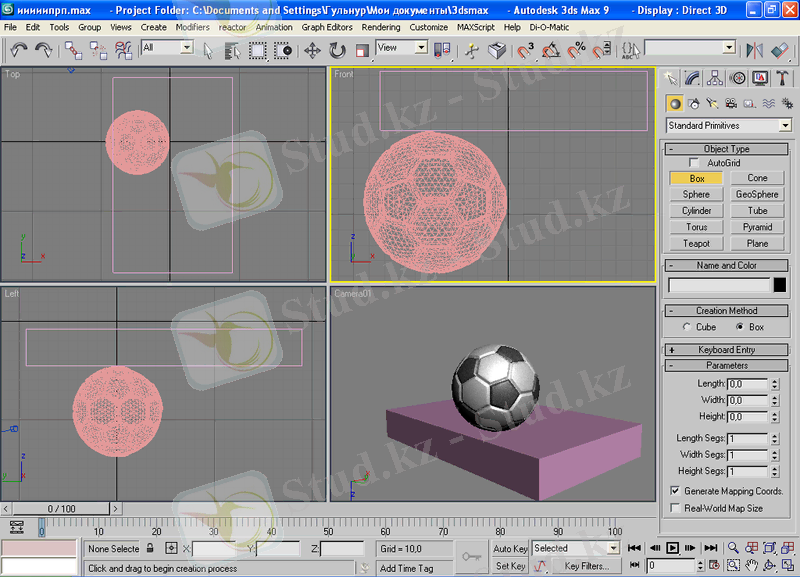Screen dimensions: 800x577
Task: Open the Modifiers menu
Action: point(192,27)
